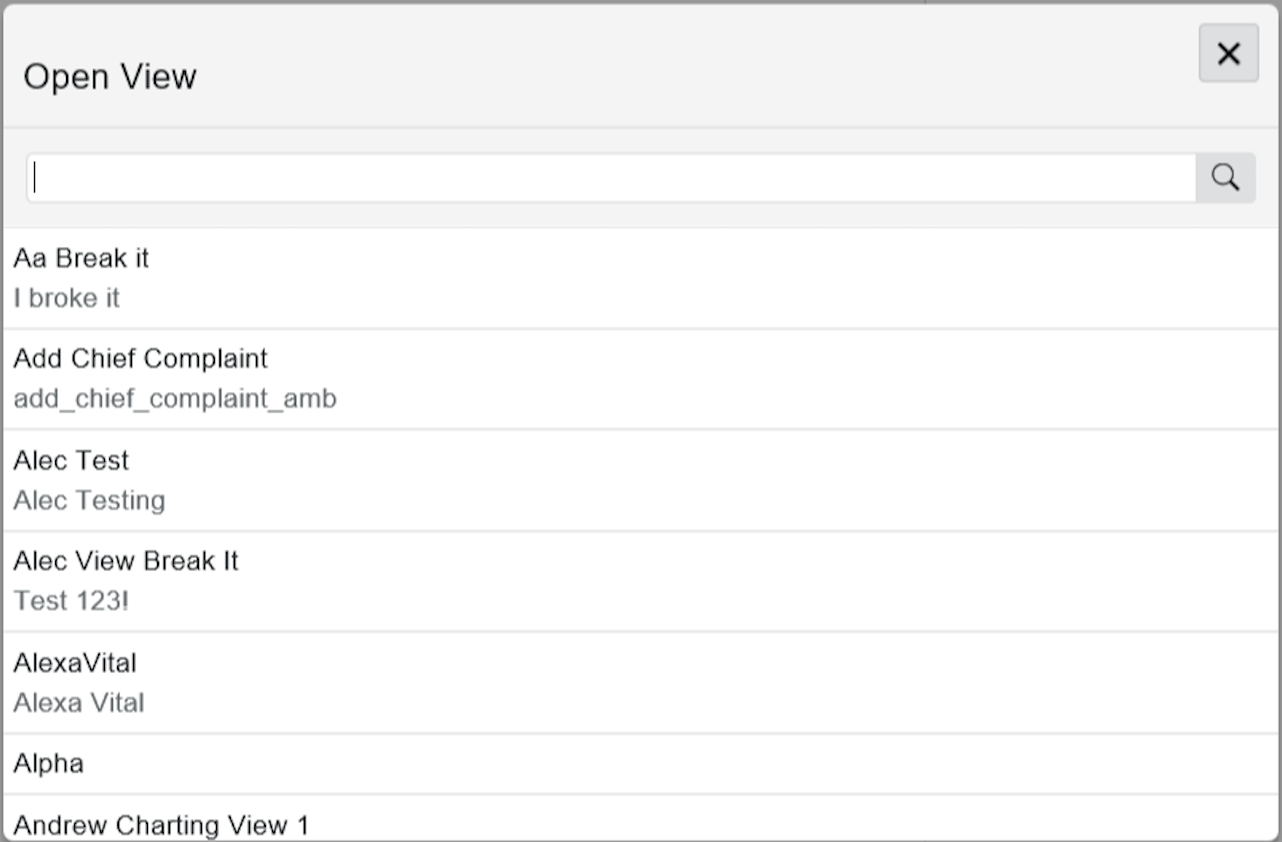Pick Andrew Charting View 1
This screenshot has width=1282, height=842.
[x=640, y=819]
